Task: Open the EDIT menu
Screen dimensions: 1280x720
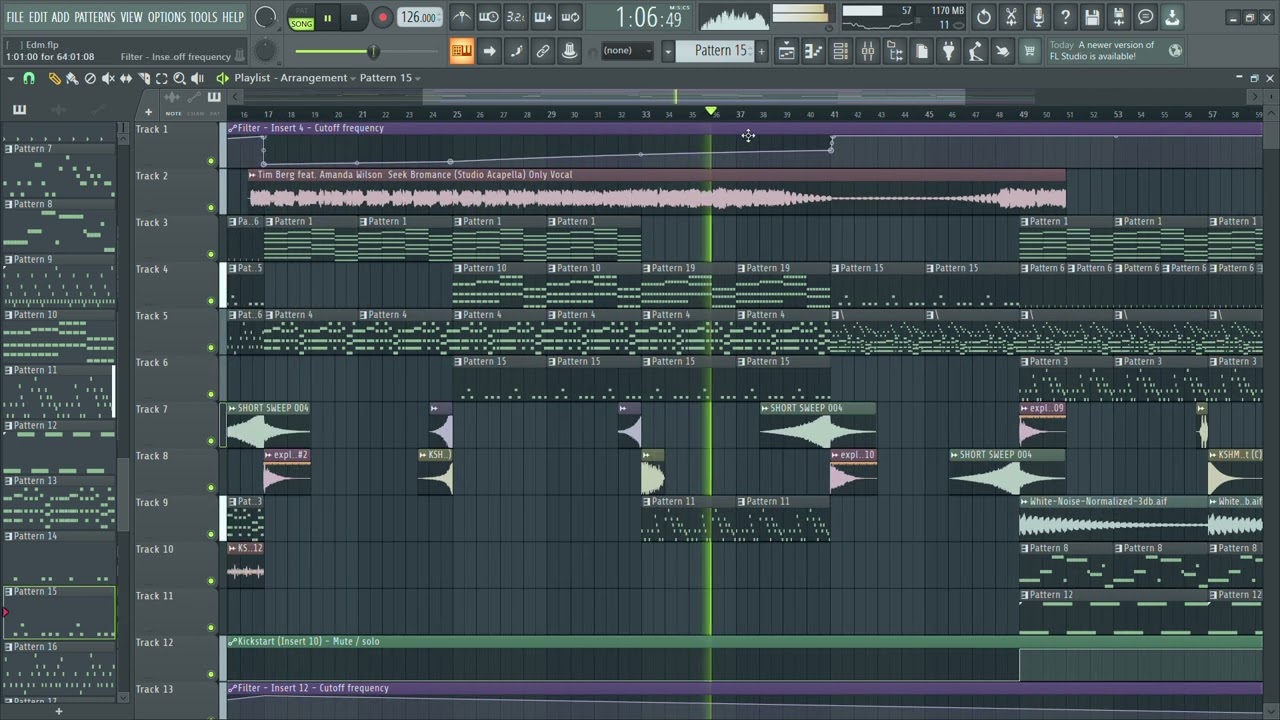Action: click(x=38, y=18)
